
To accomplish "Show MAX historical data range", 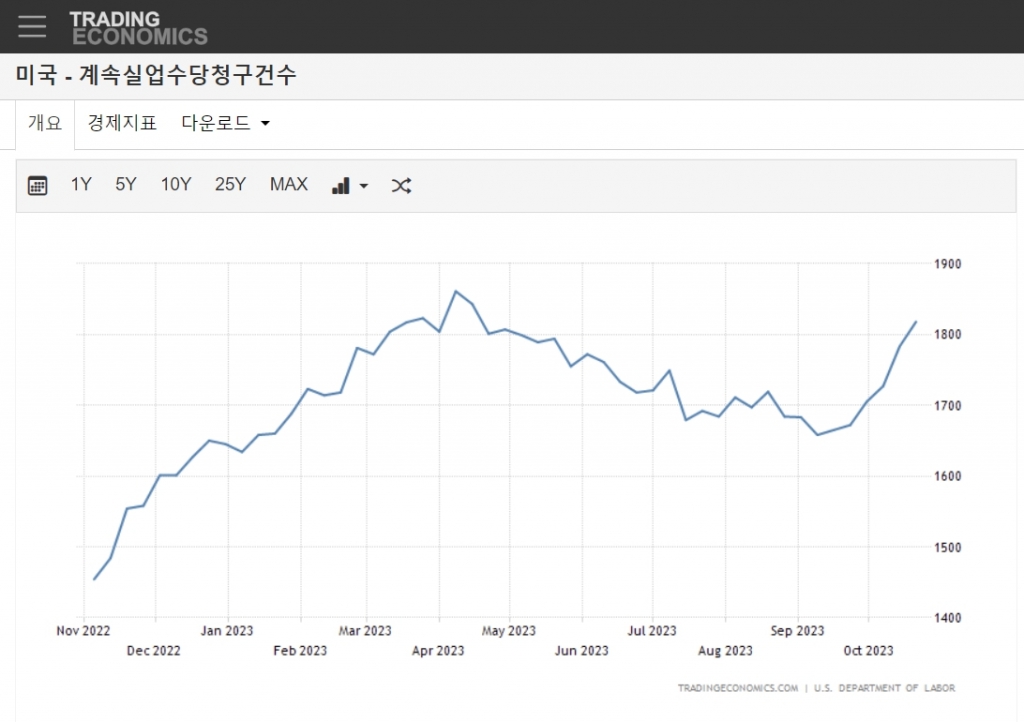I will [289, 184].
